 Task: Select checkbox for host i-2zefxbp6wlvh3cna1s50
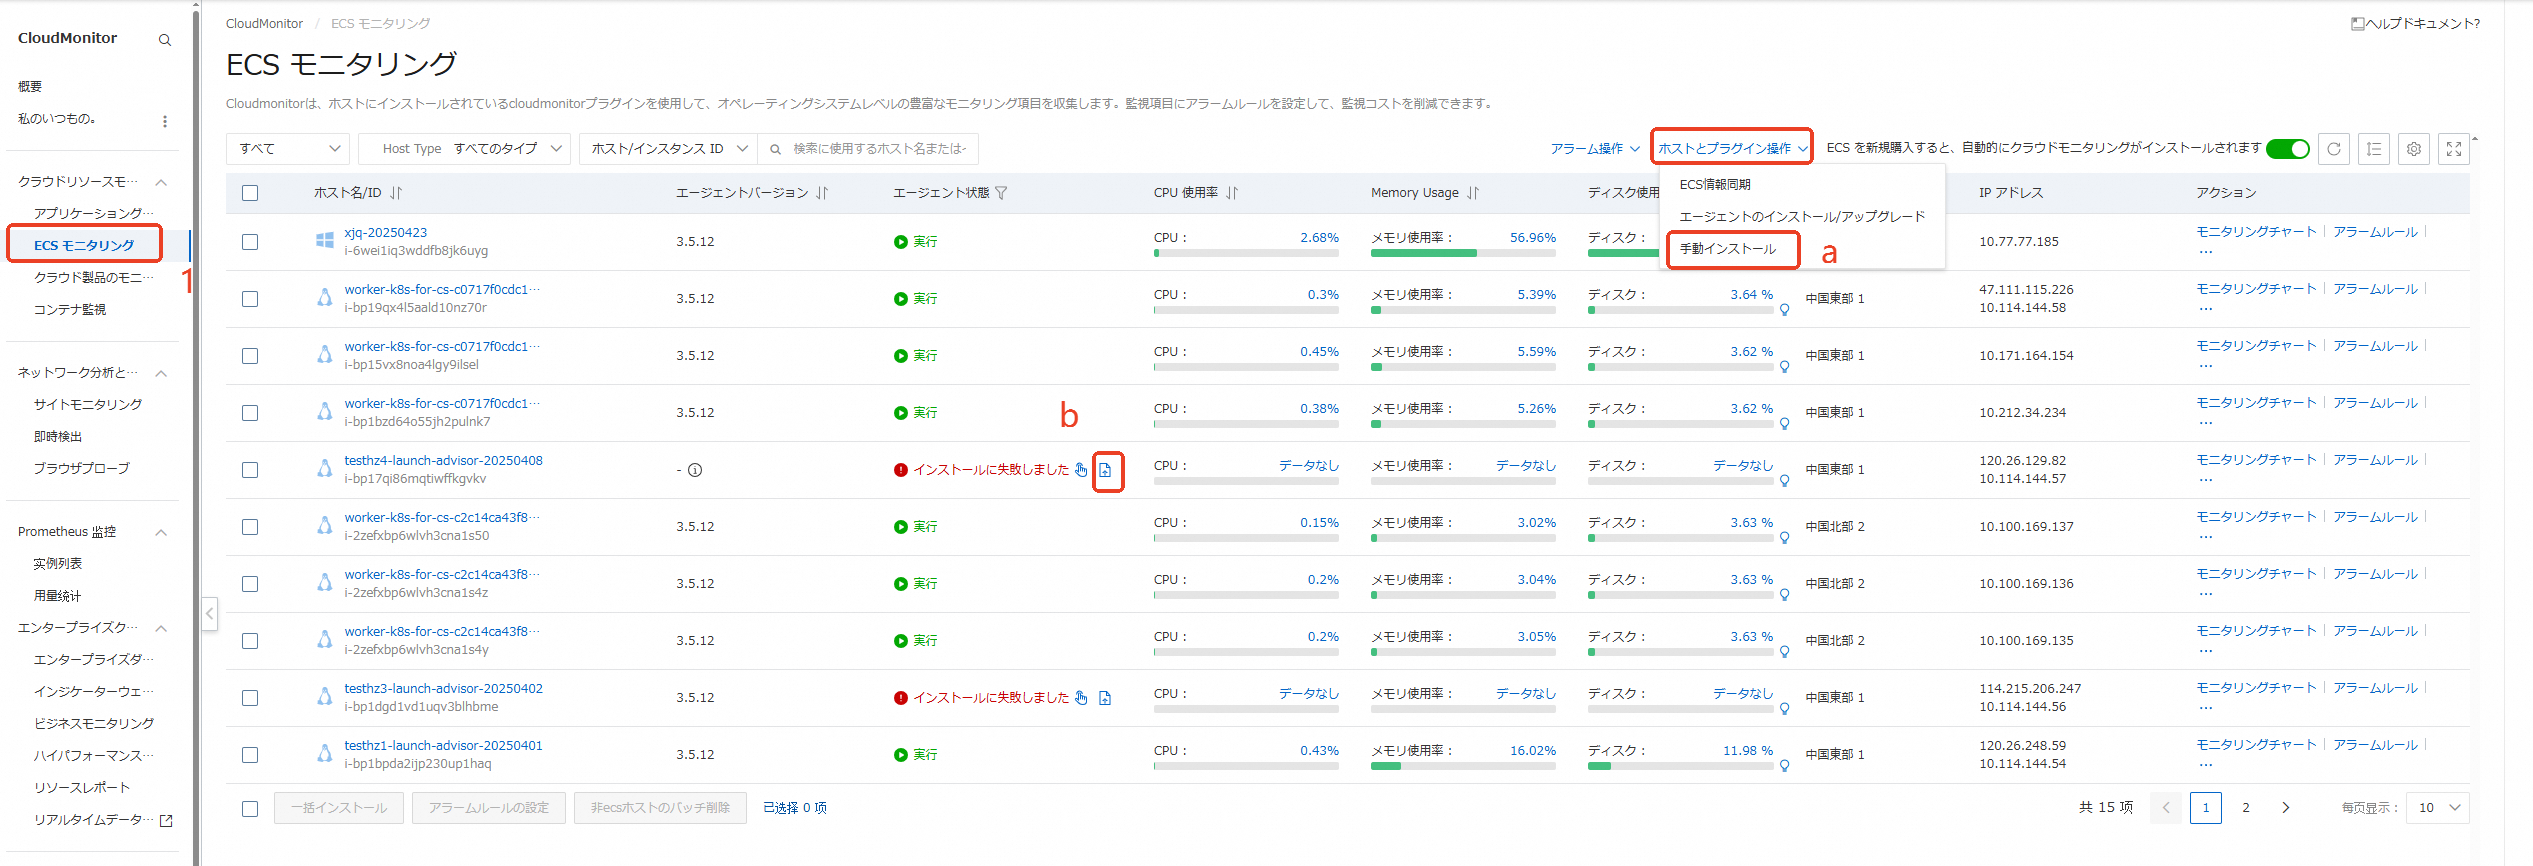pos(250,527)
